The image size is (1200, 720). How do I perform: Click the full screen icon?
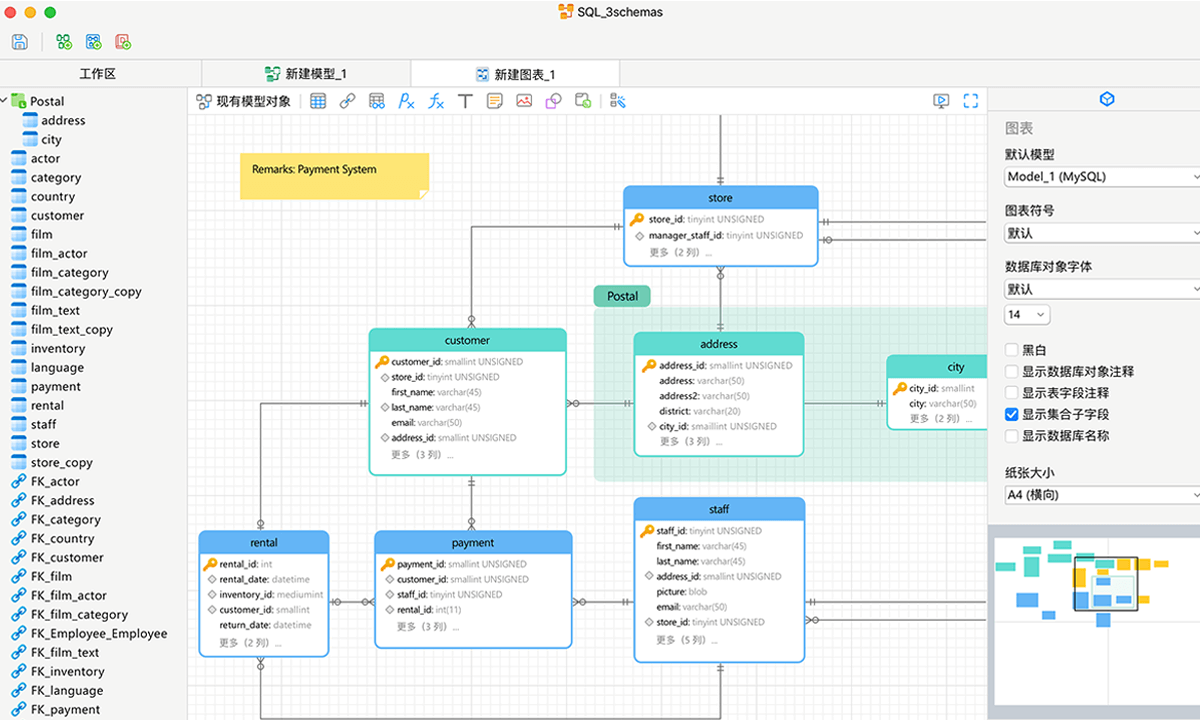coord(970,101)
